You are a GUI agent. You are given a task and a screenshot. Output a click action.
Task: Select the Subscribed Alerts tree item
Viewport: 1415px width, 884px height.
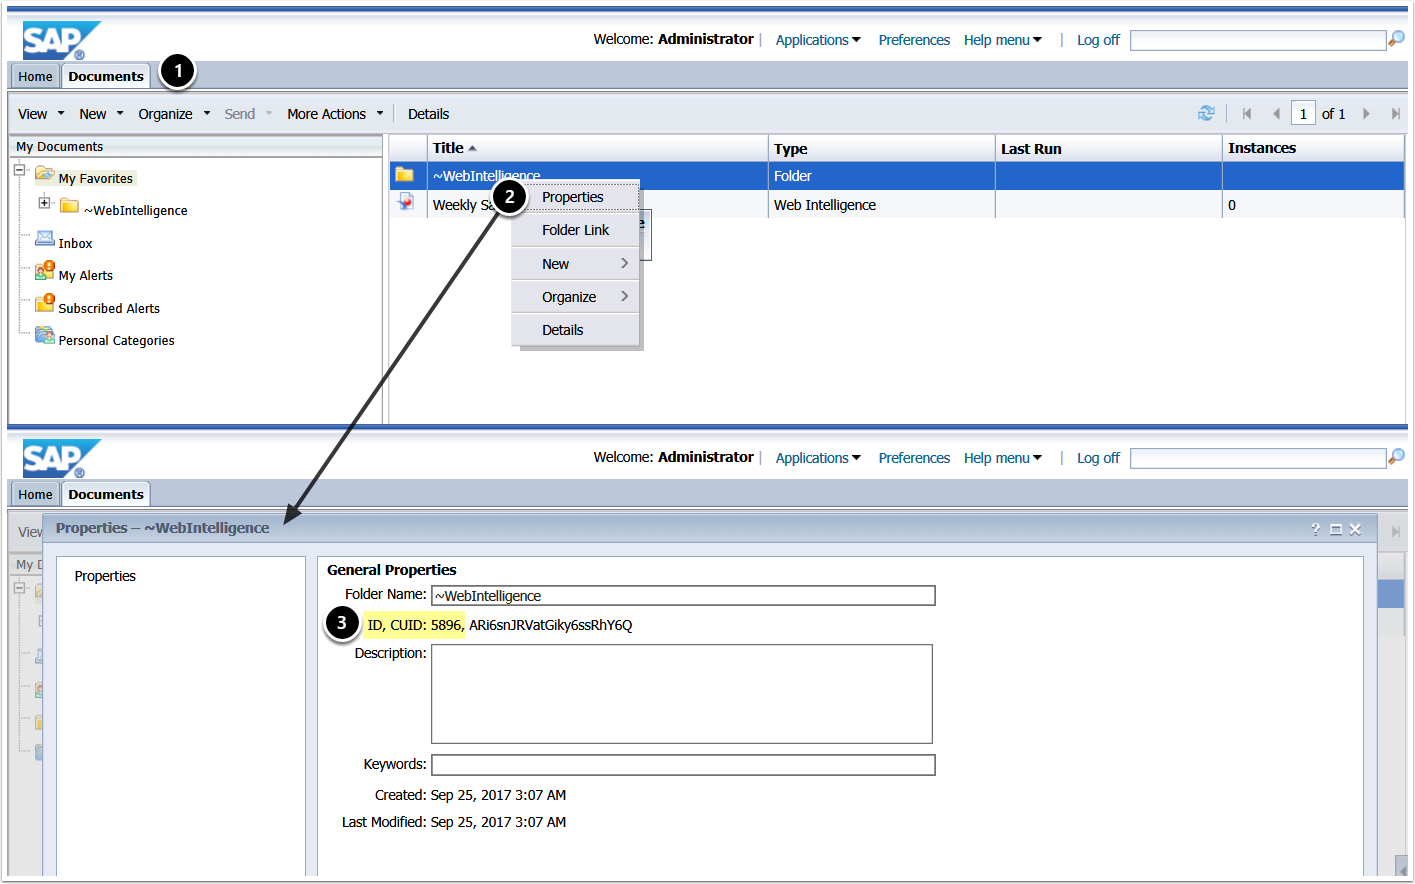(109, 309)
